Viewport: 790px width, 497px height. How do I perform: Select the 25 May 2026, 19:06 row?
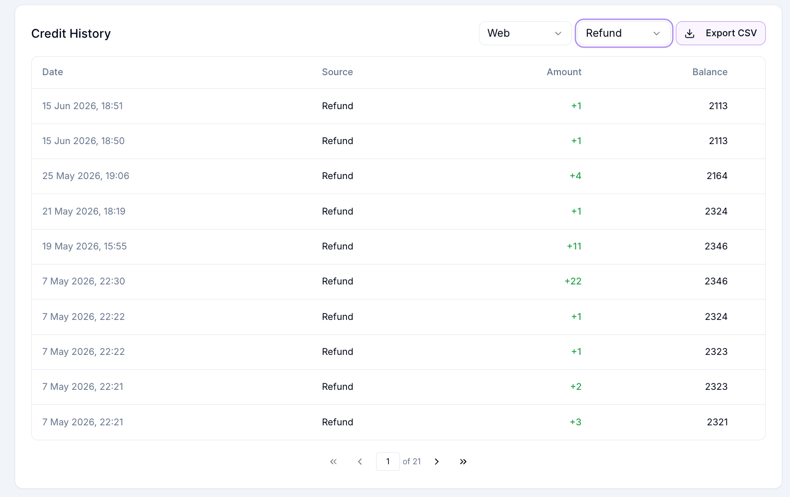(x=398, y=176)
